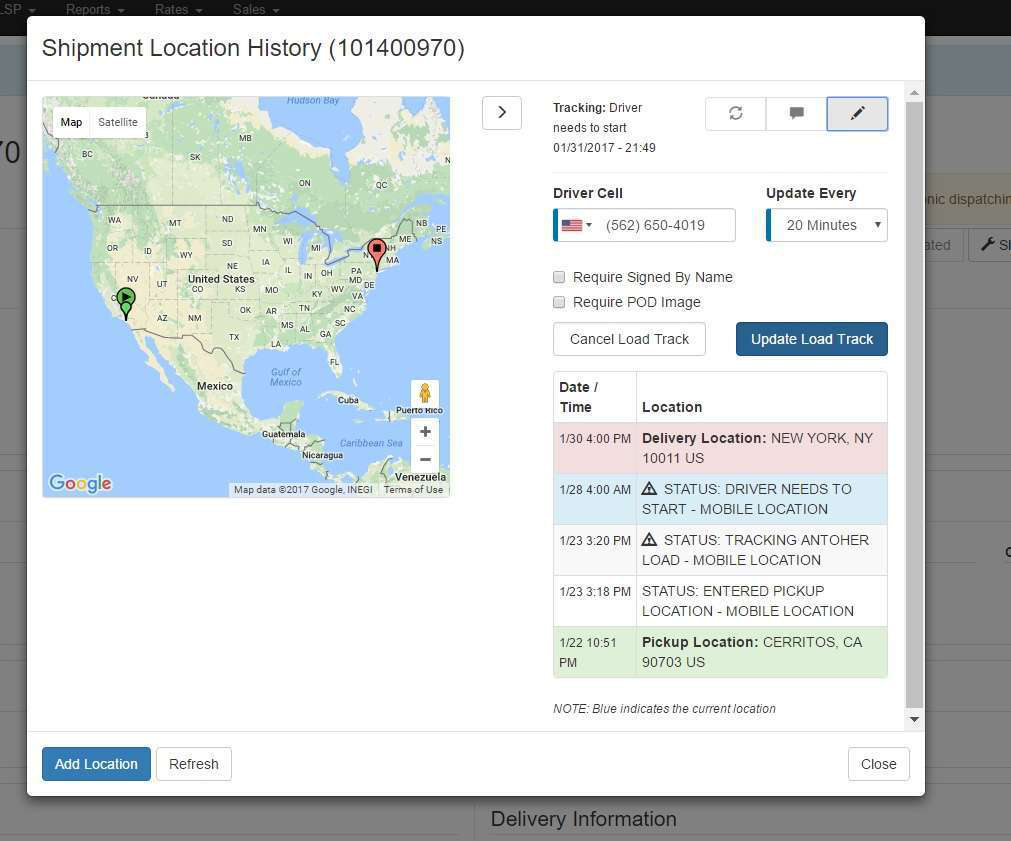
Task: Enable Require Signed By Name
Action: coord(559,277)
